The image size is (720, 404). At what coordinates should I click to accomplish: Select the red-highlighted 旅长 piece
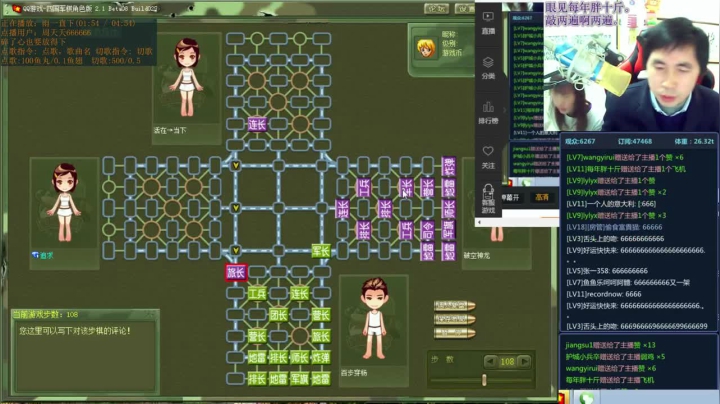pyautogui.click(x=236, y=272)
